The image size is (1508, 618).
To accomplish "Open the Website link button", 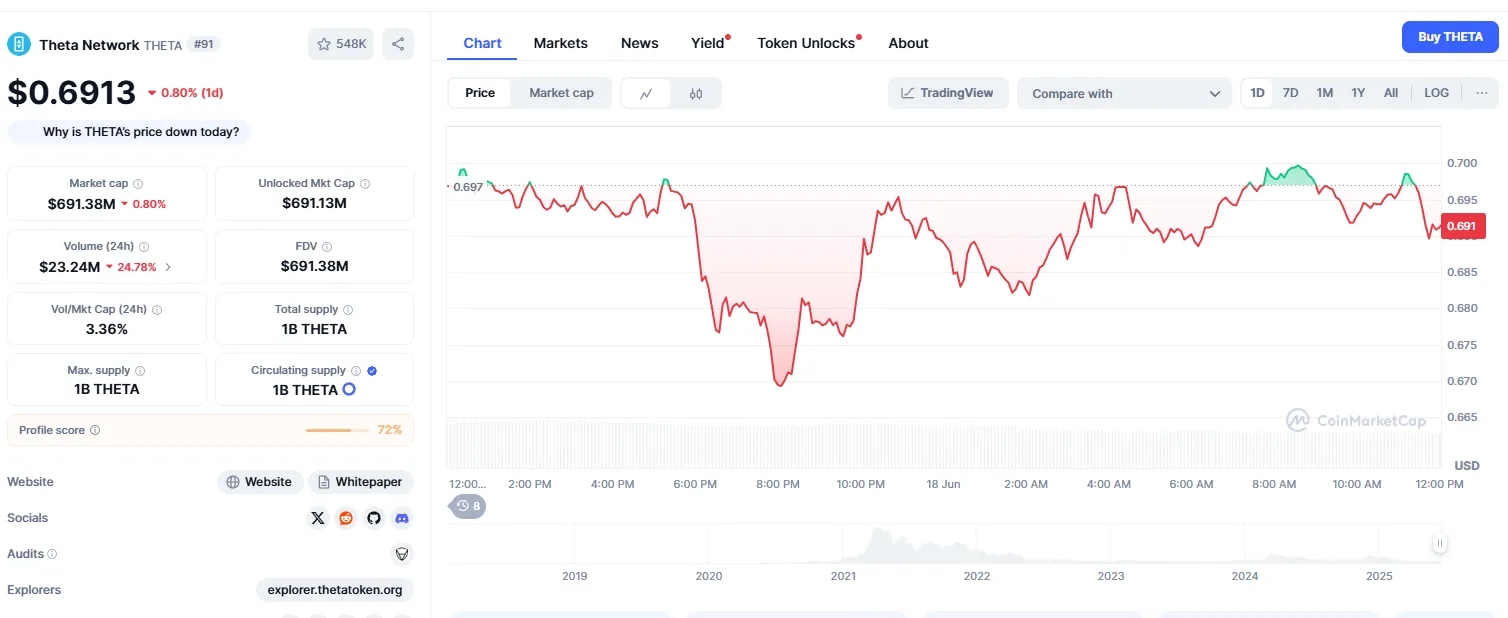I will (x=260, y=482).
